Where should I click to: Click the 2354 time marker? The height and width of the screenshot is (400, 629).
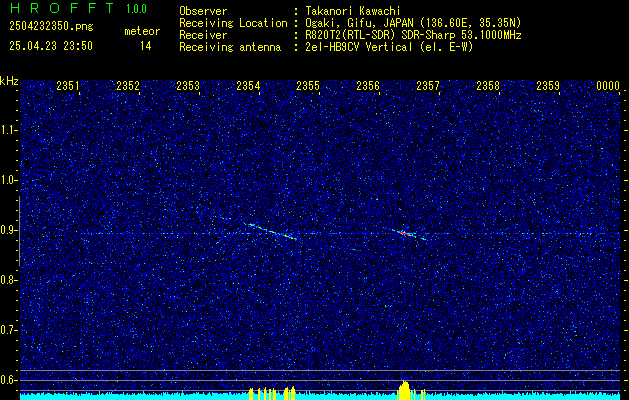click(248, 85)
